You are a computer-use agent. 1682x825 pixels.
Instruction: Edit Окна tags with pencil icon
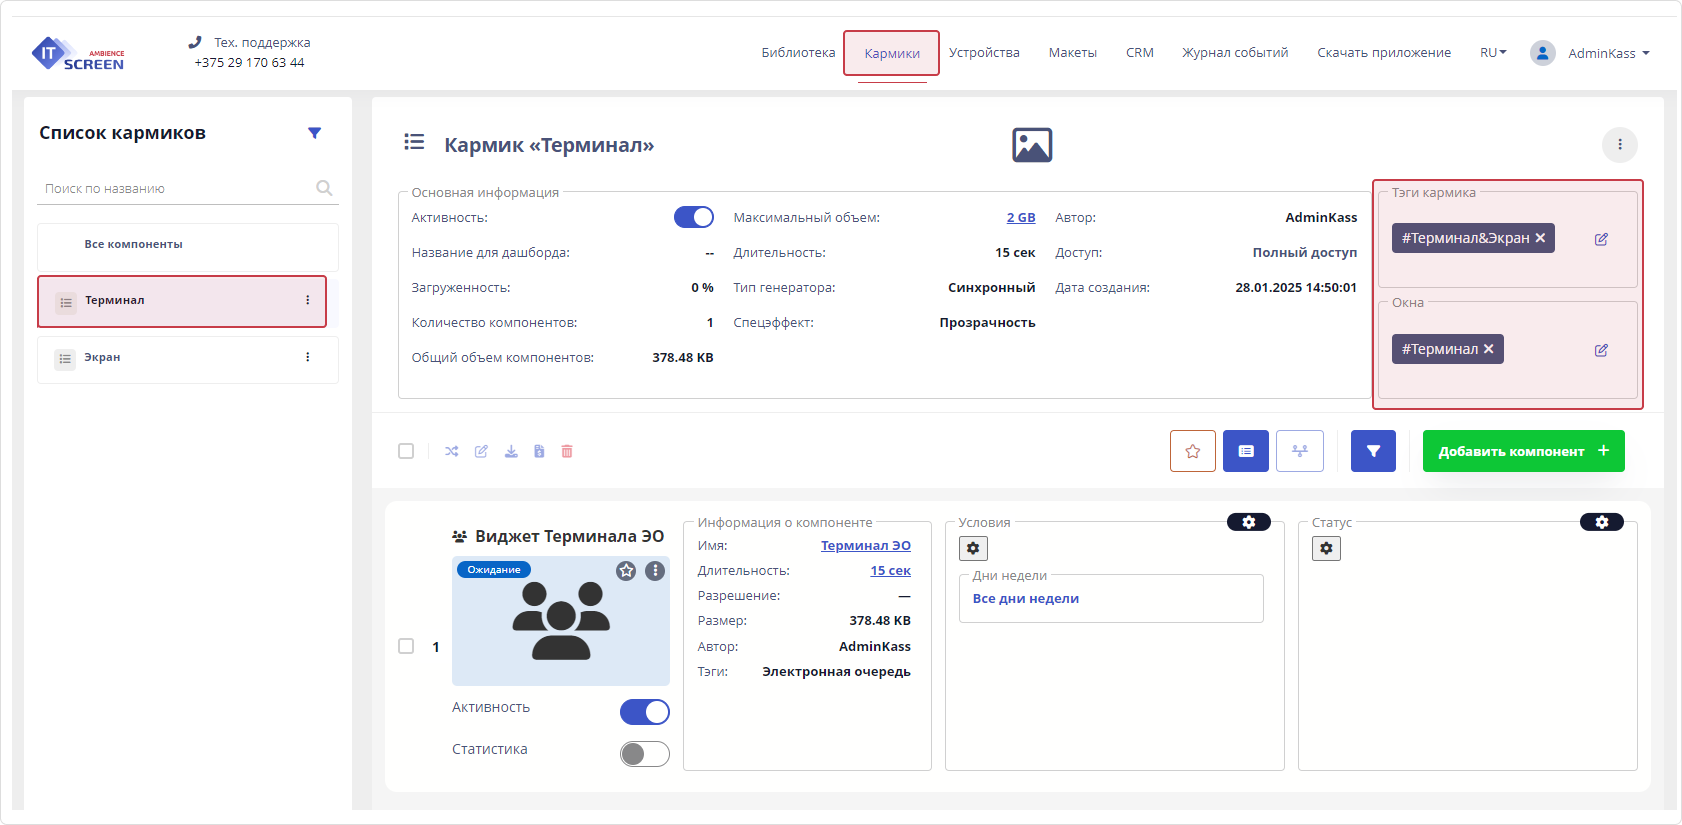pyautogui.click(x=1601, y=350)
